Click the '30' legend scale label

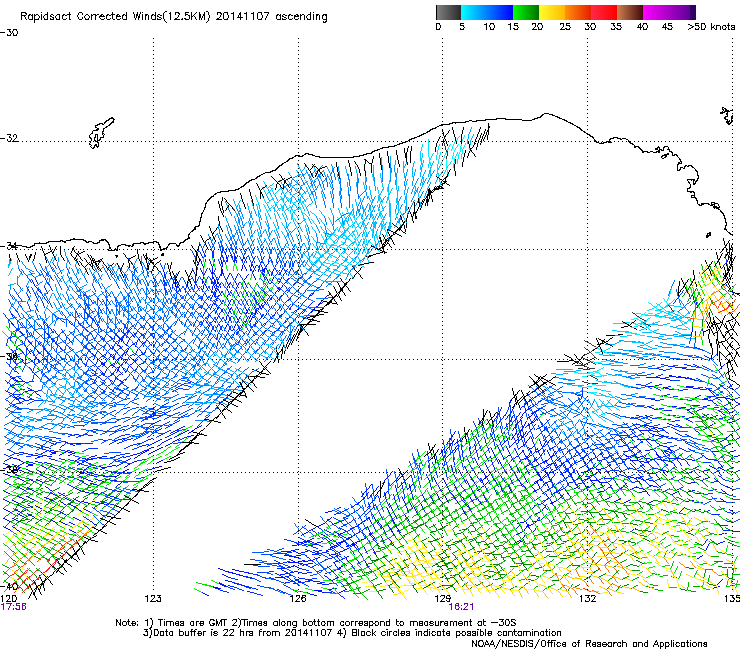click(x=590, y=27)
